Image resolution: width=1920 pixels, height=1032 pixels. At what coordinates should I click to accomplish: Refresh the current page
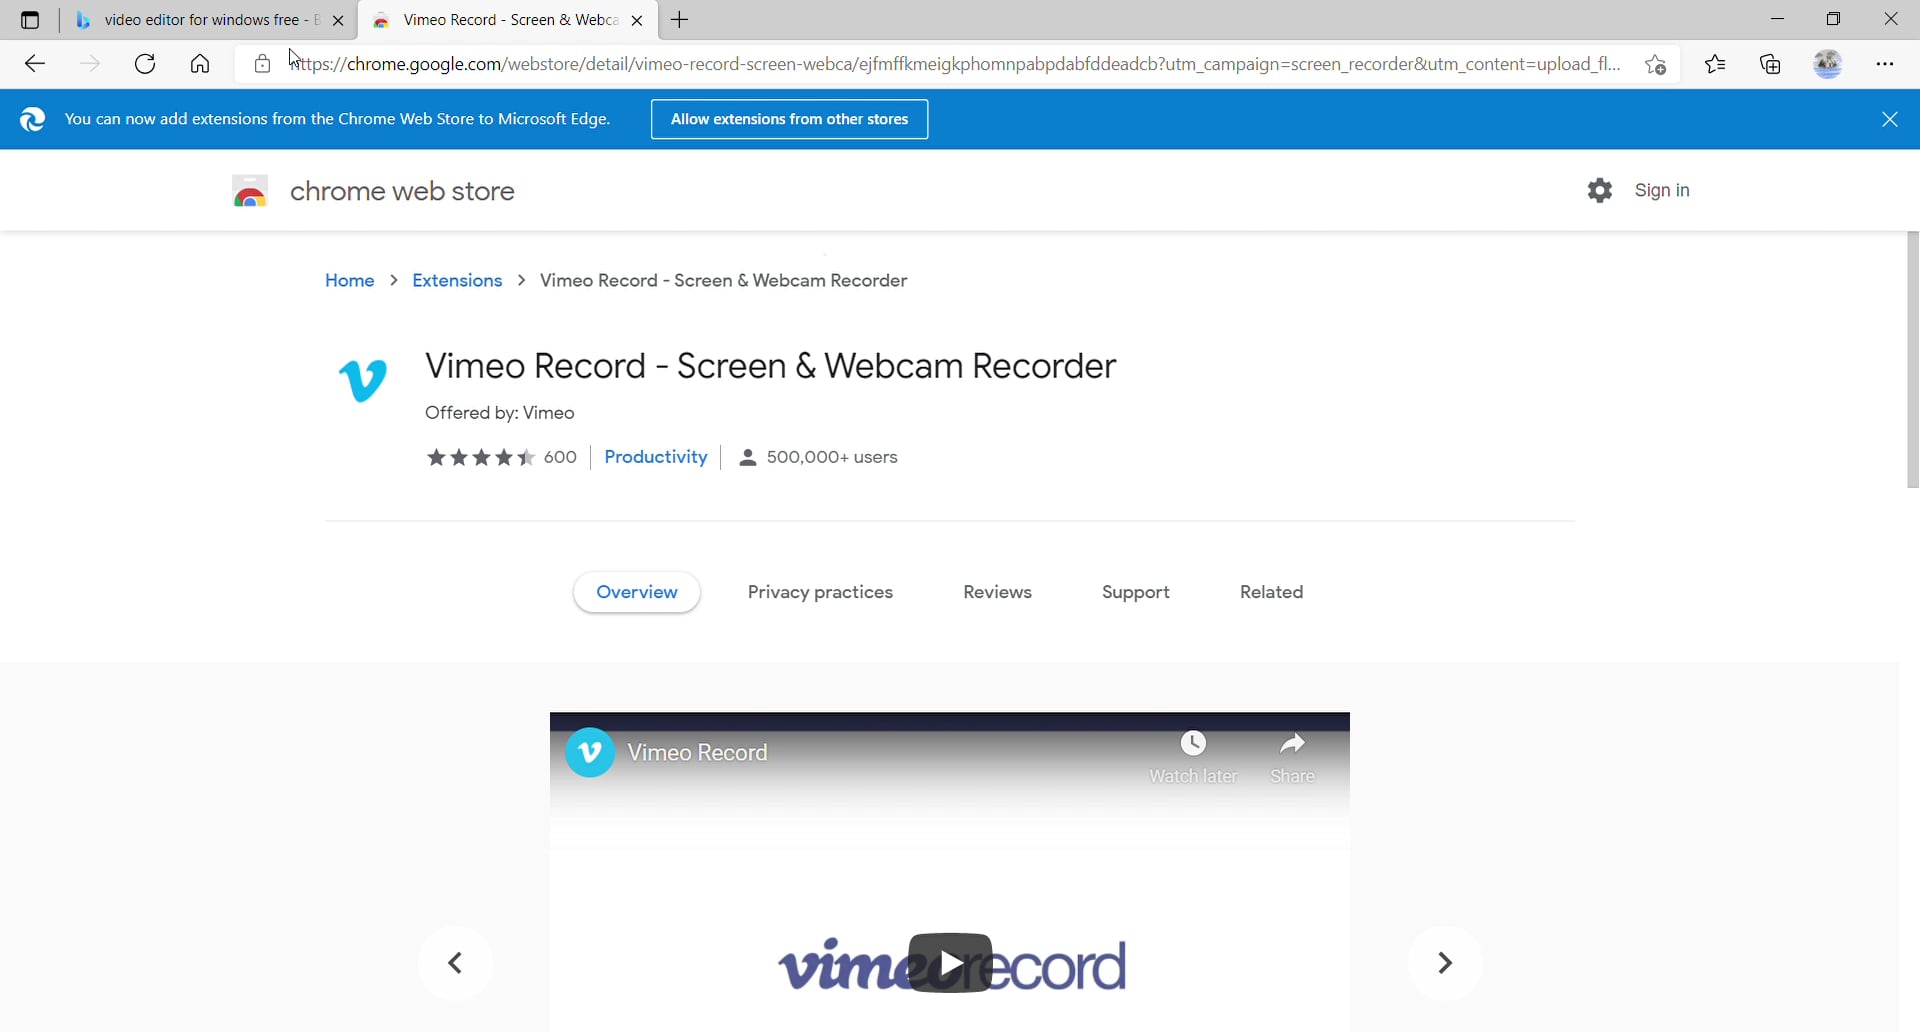pyautogui.click(x=145, y=63)
